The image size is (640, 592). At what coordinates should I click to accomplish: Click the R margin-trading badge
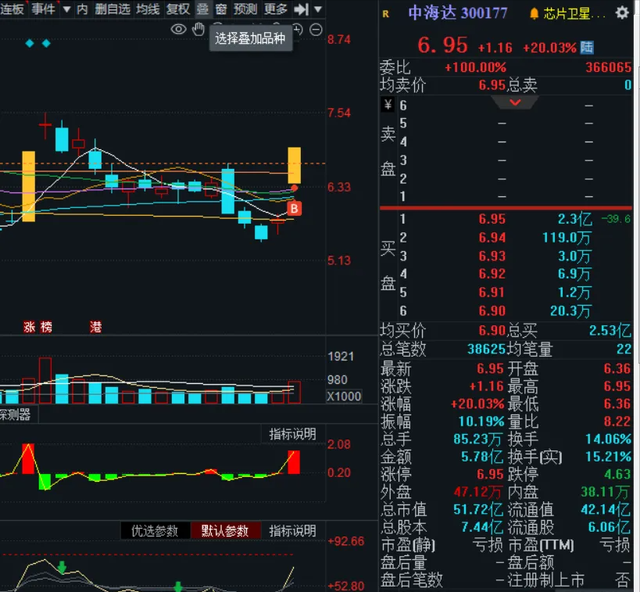tap(386, 14)
